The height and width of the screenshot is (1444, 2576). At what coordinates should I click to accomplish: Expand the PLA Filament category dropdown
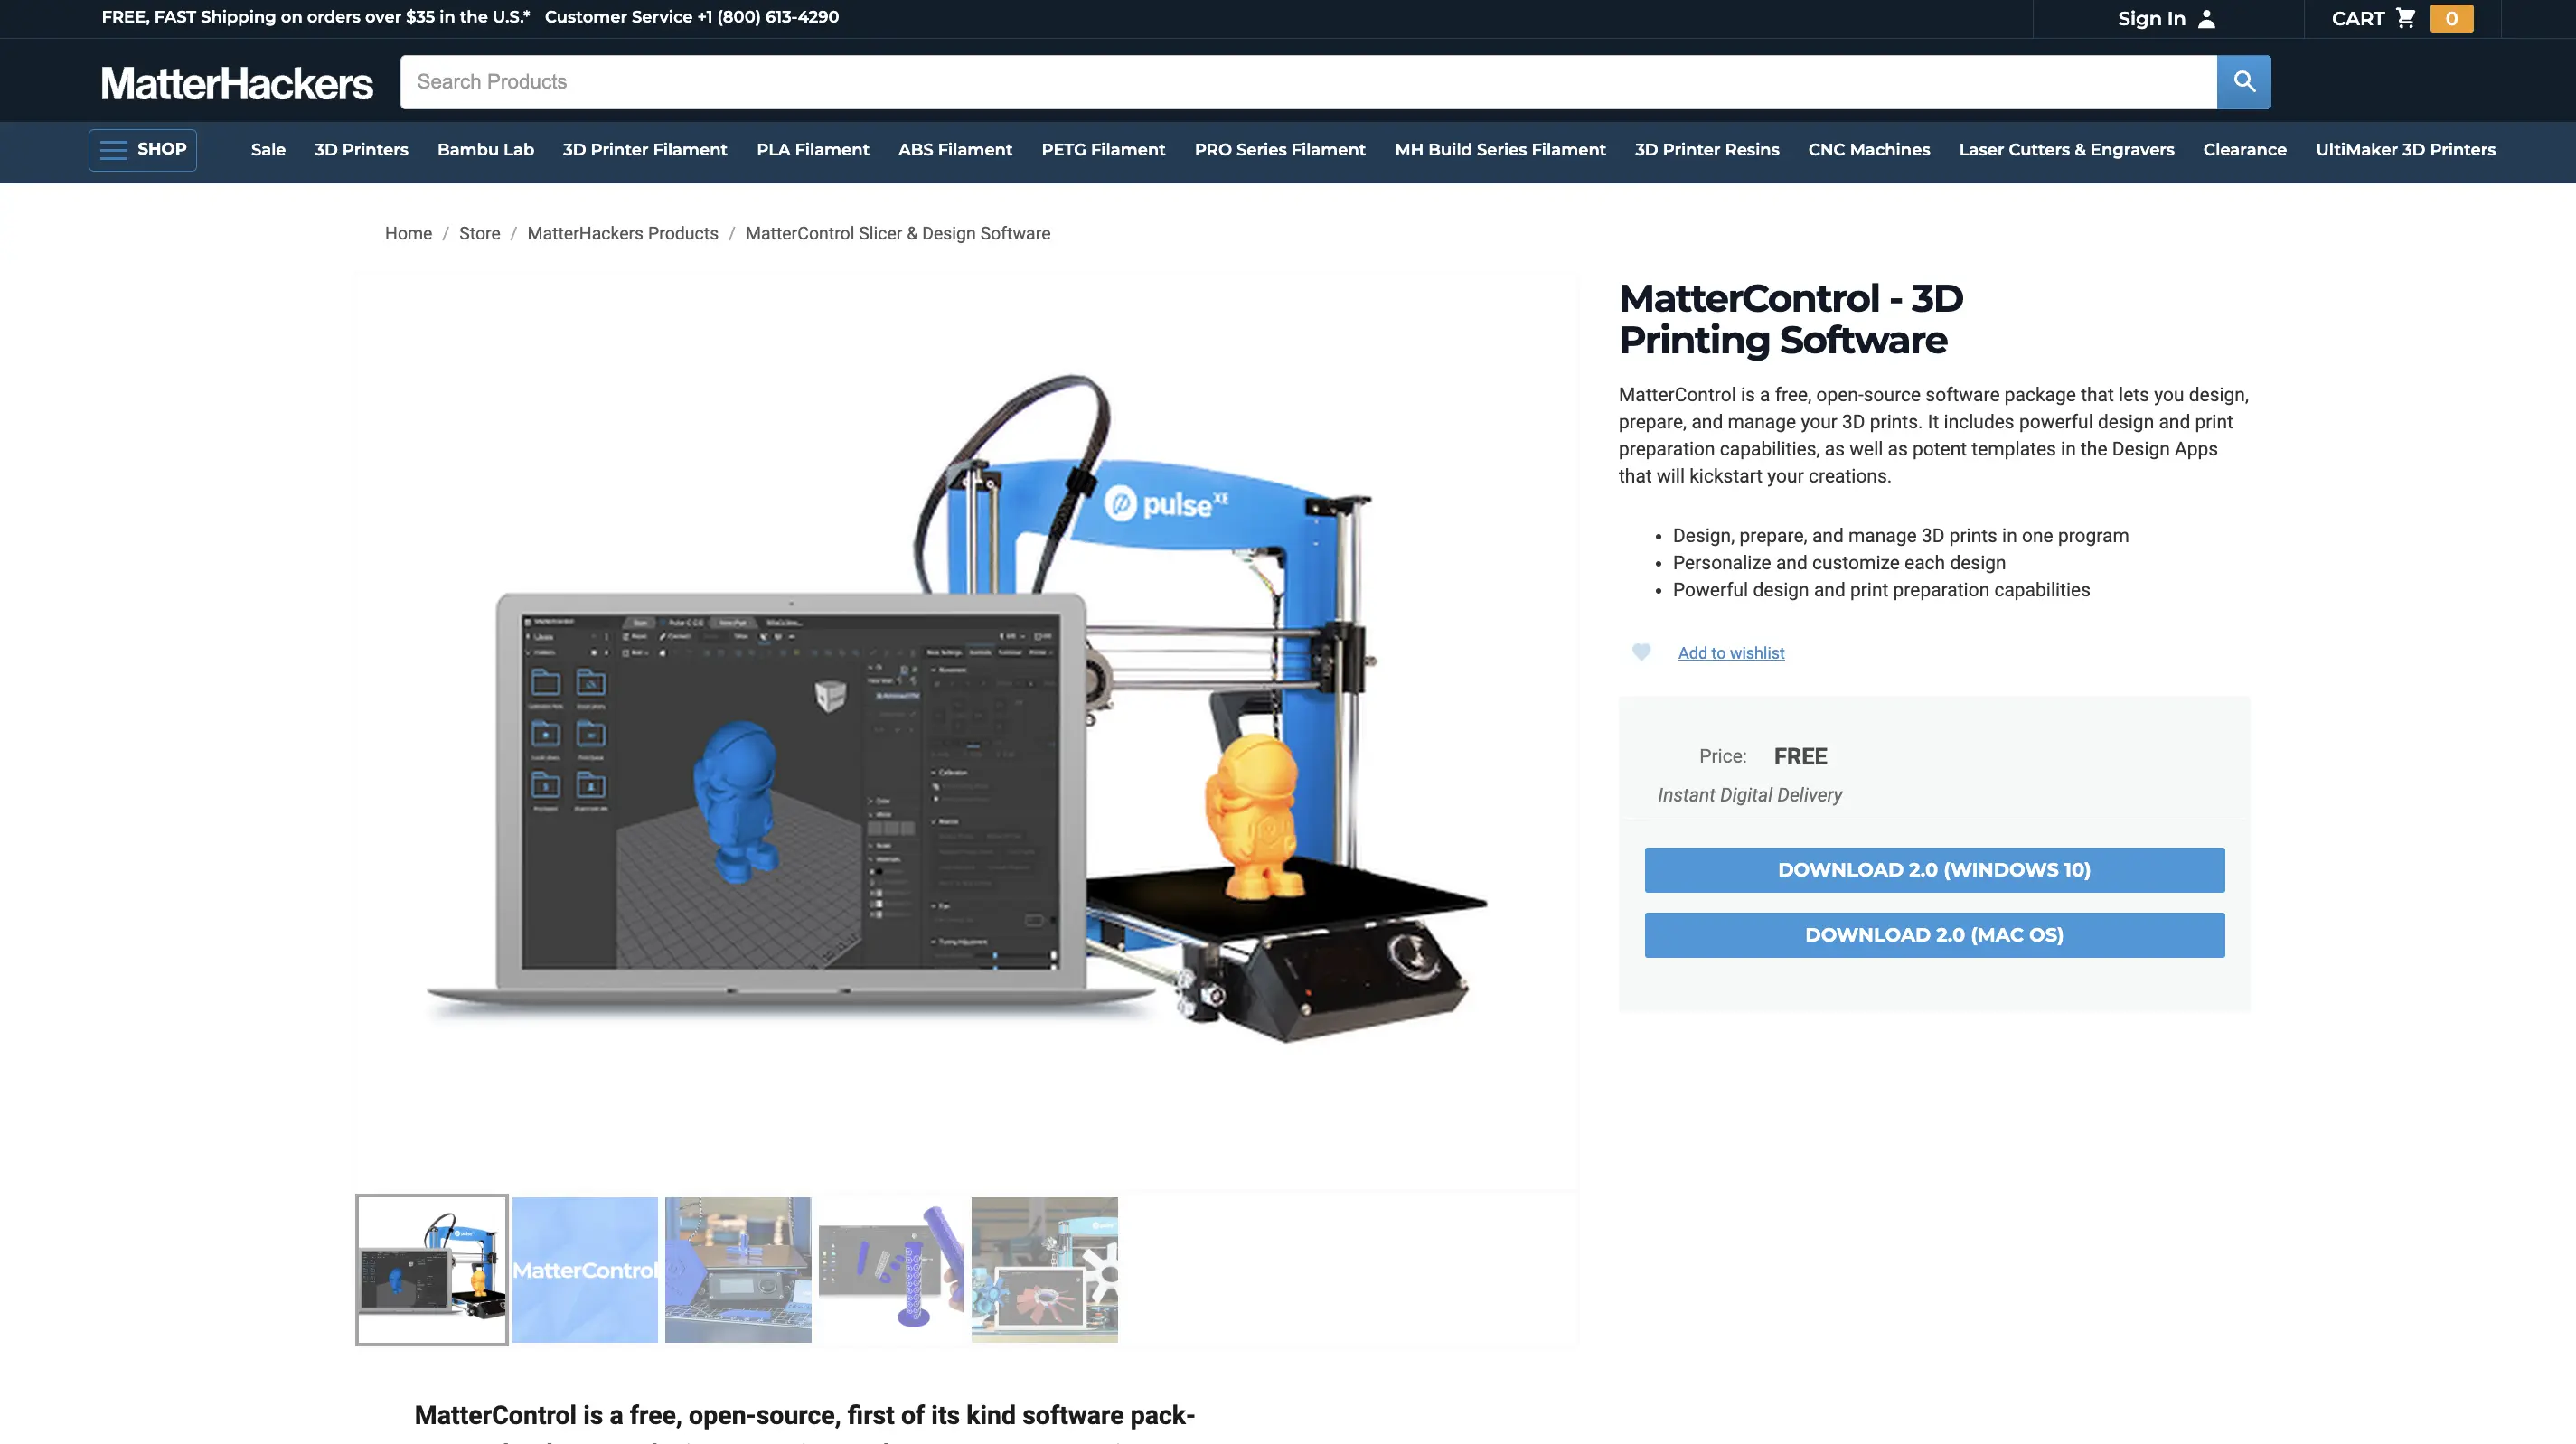(812, 148)
